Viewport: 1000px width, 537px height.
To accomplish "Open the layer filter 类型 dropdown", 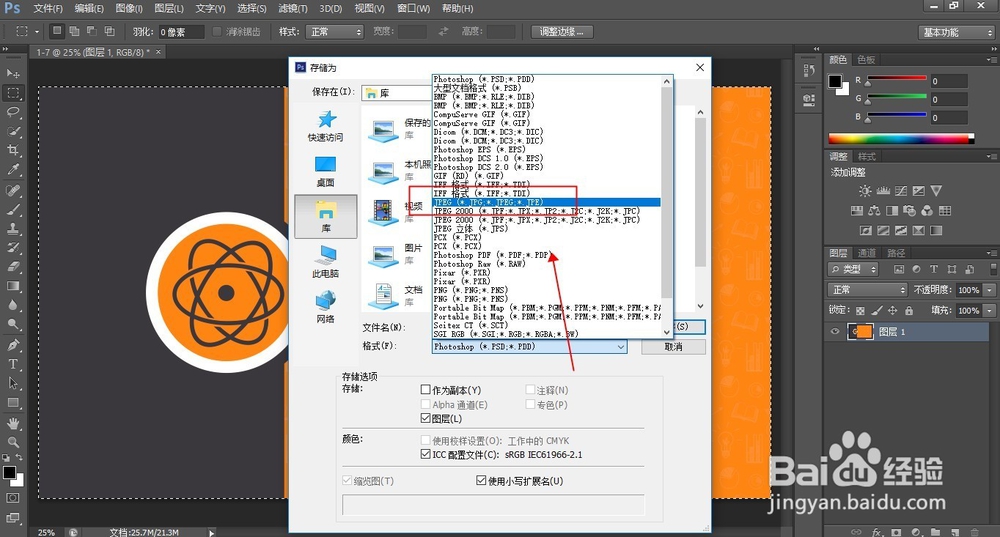I will tap(853, 269).
